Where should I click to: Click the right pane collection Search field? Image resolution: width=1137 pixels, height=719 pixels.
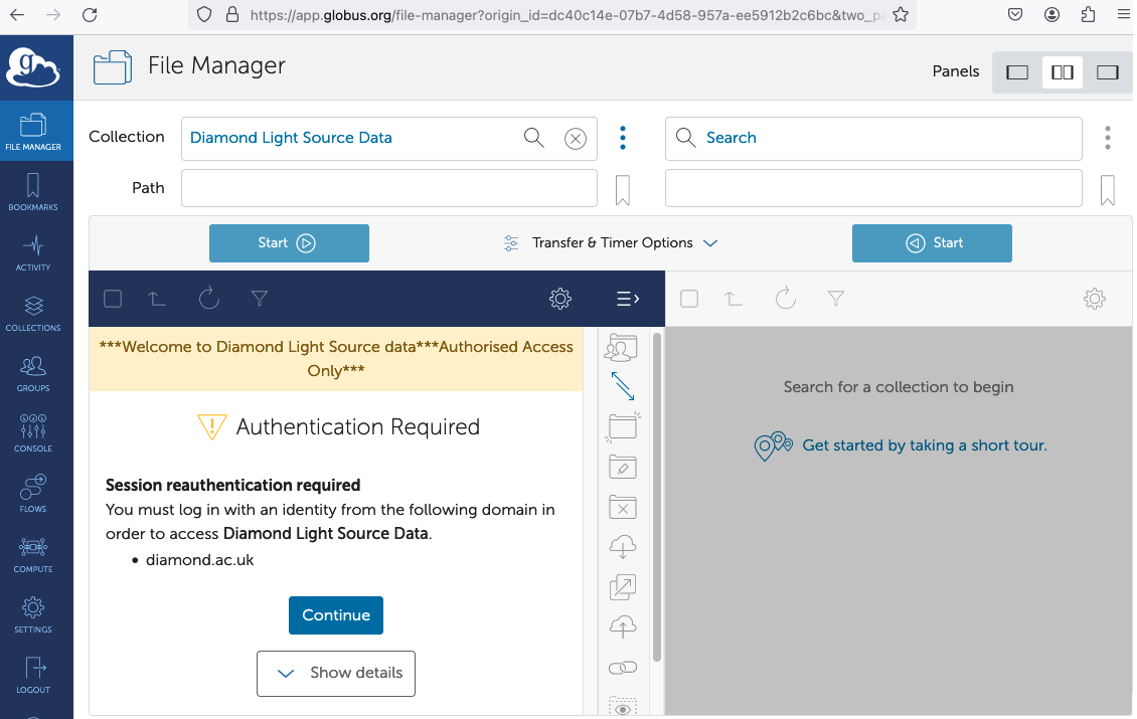(x=873, y=138)
